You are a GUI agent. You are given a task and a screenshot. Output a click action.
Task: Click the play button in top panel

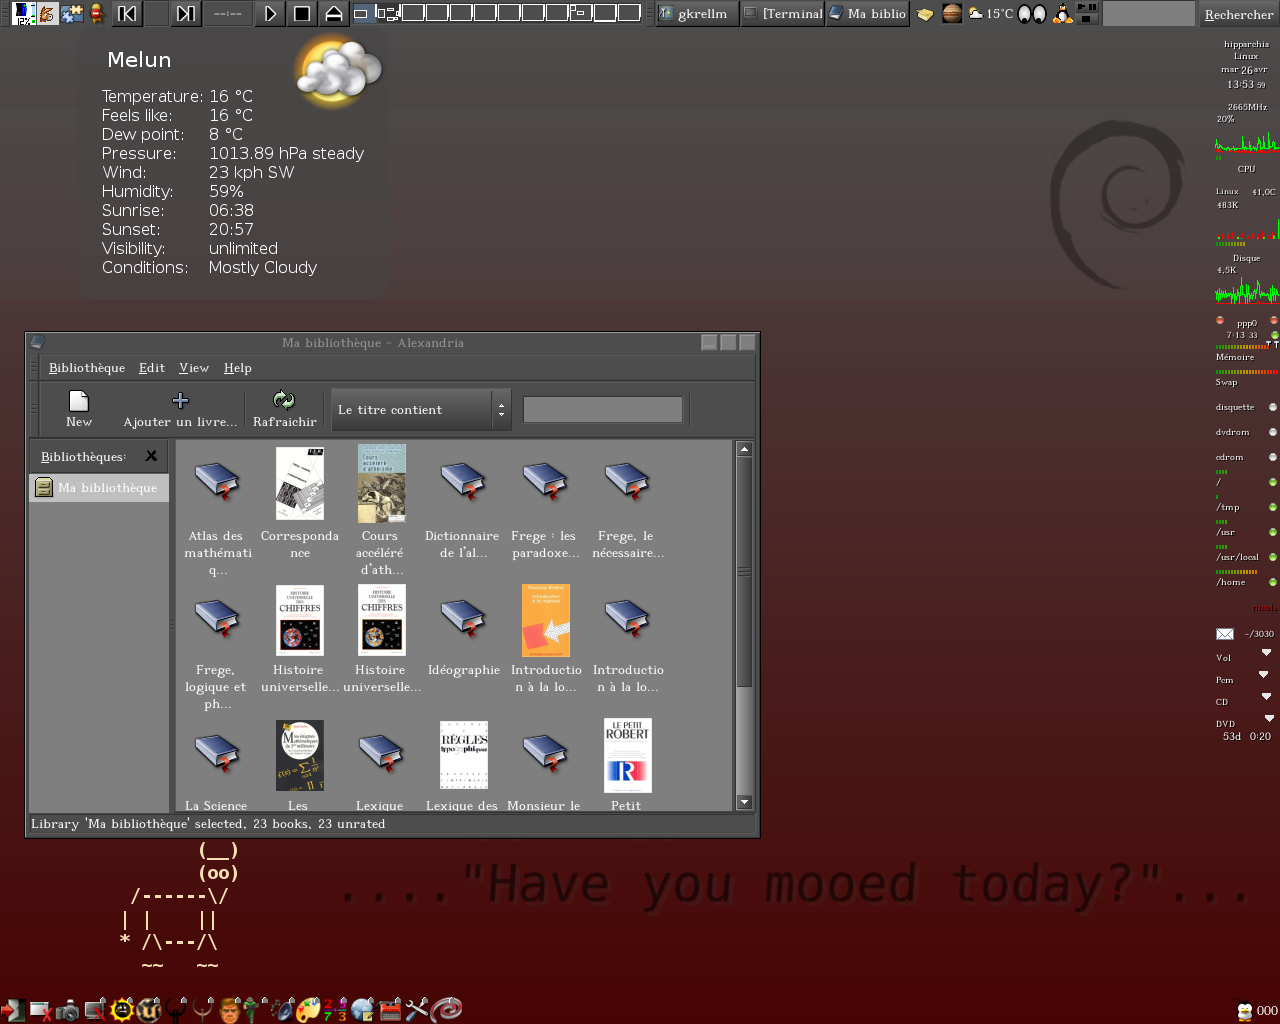click(x=270, y=14)
